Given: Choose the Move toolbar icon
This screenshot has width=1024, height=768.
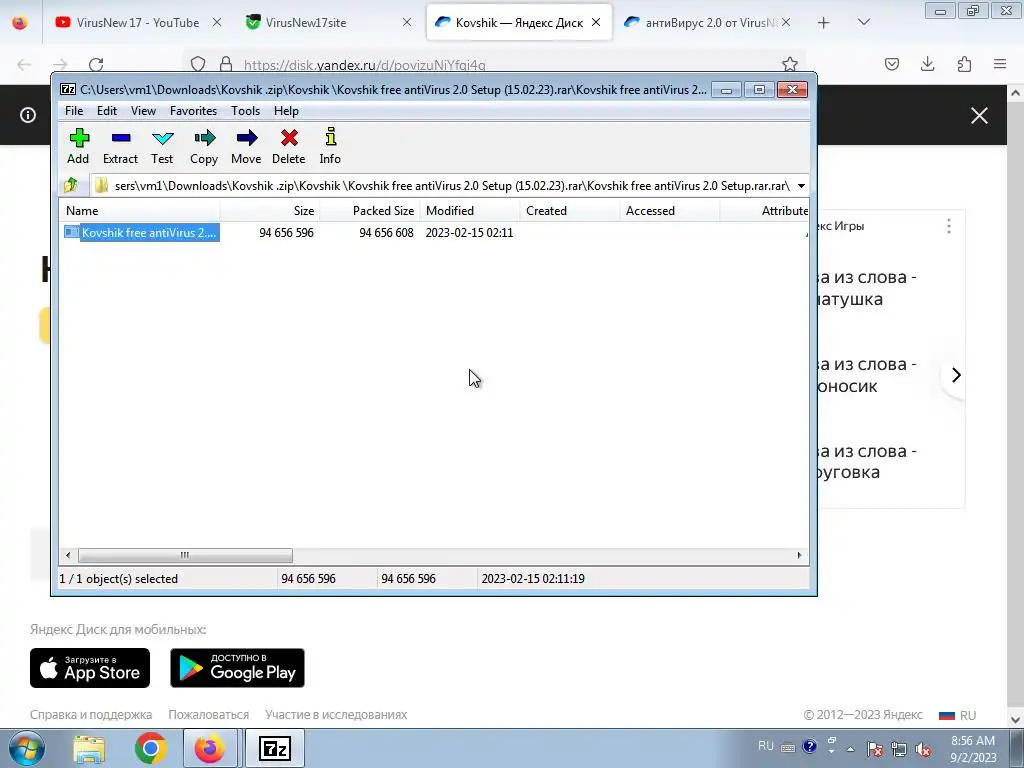Looking at the screenshot, I should pos(246,147).
